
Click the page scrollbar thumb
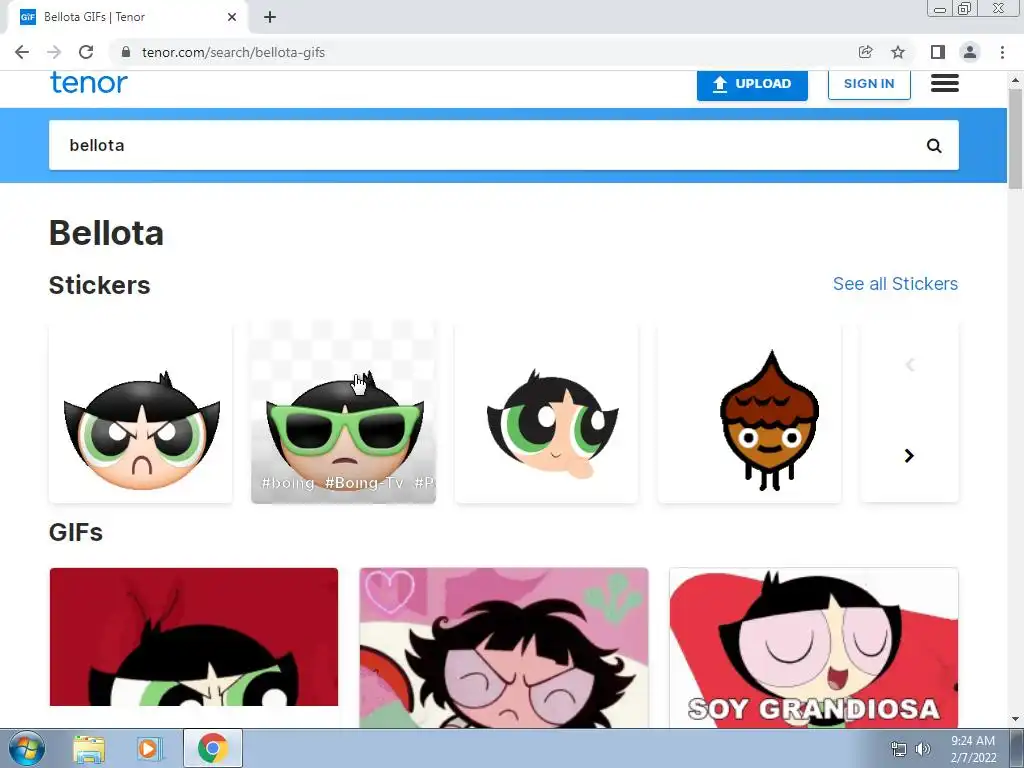pyautogui.click(x=1015, y=138)
